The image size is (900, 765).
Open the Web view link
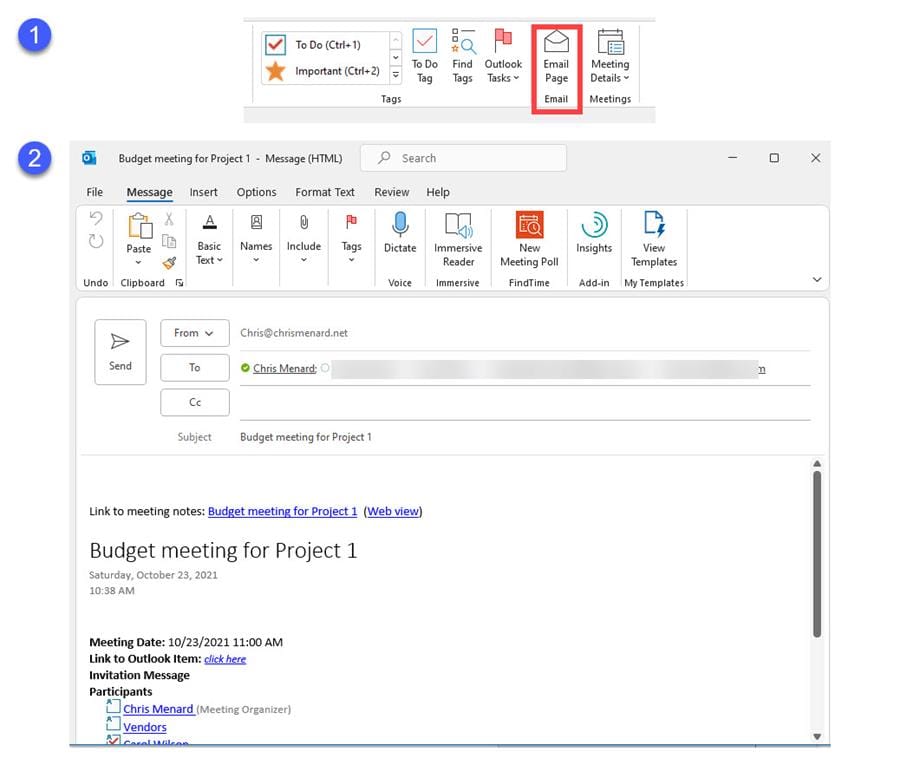[393, 511]
